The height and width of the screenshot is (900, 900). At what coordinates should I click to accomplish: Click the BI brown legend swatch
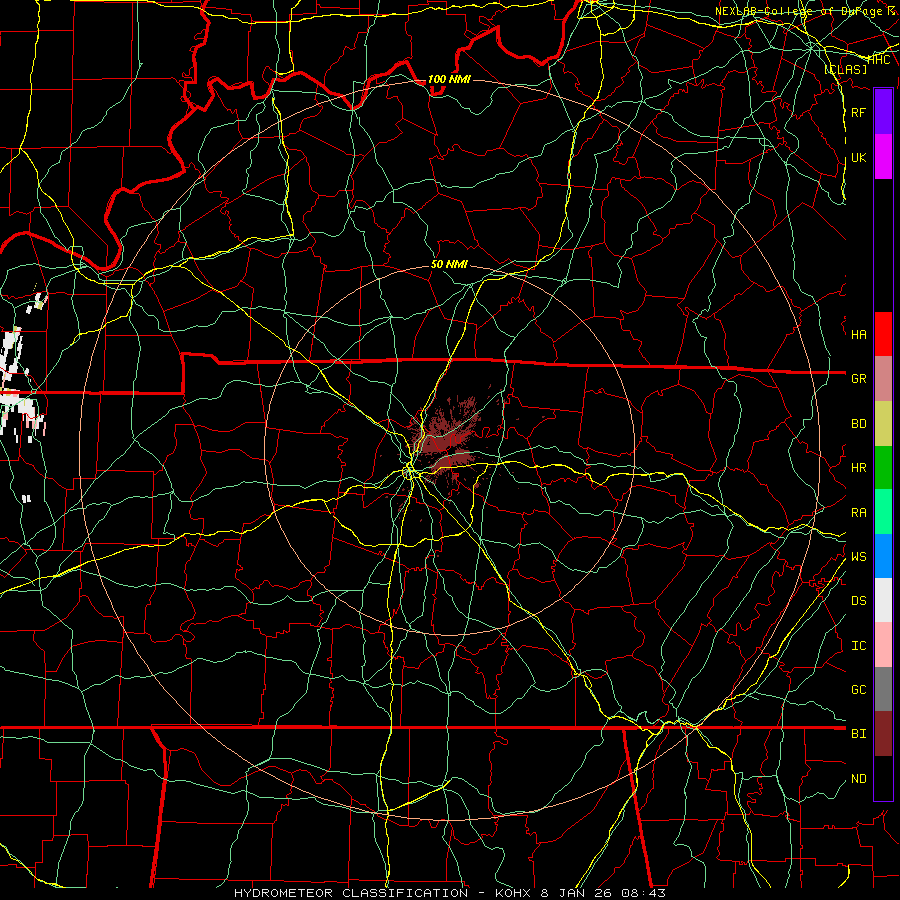pyautogui.click(x=883, y=734)
